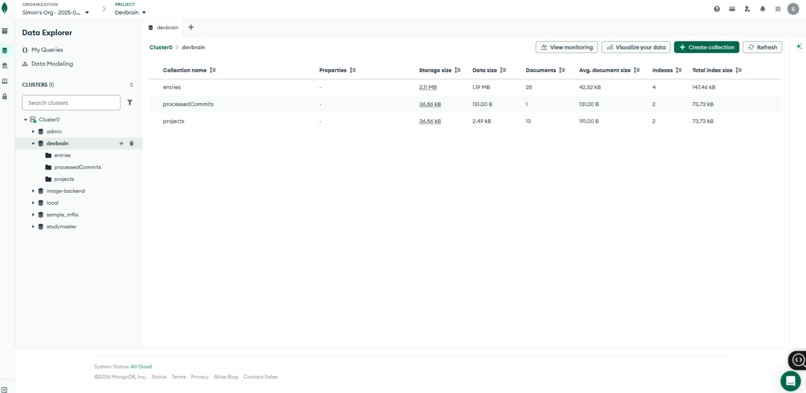Sort by Avg. document size icon
This screenshot has width=806, height=393.
click(x=636, y=70)
